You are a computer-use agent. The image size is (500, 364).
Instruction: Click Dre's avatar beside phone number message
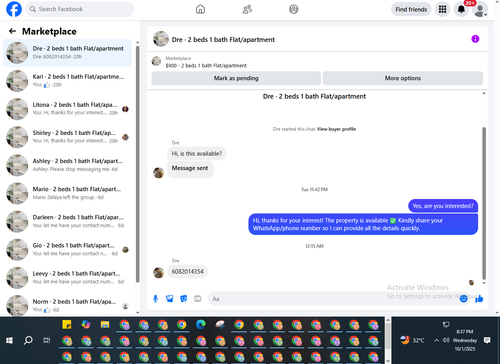[x=158, y=272]
